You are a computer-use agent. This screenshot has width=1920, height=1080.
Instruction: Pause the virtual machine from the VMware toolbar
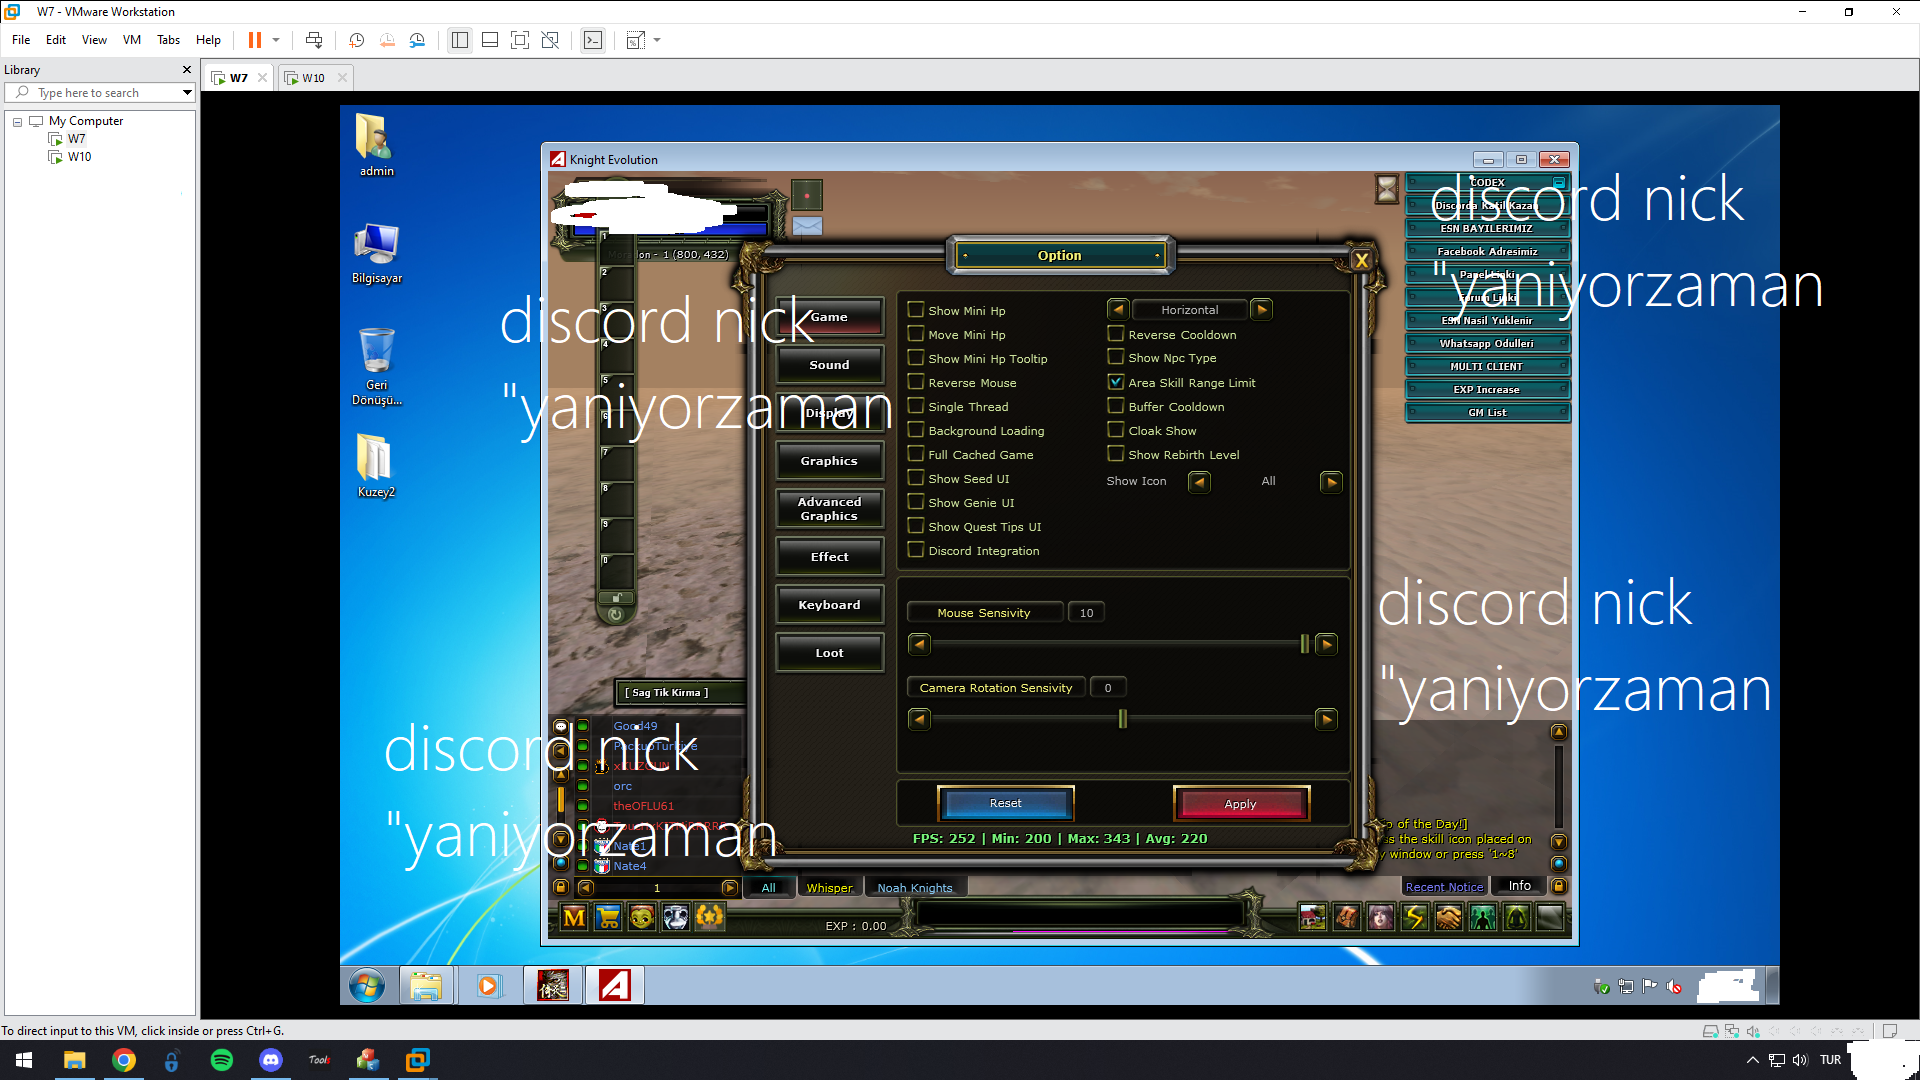255,40
